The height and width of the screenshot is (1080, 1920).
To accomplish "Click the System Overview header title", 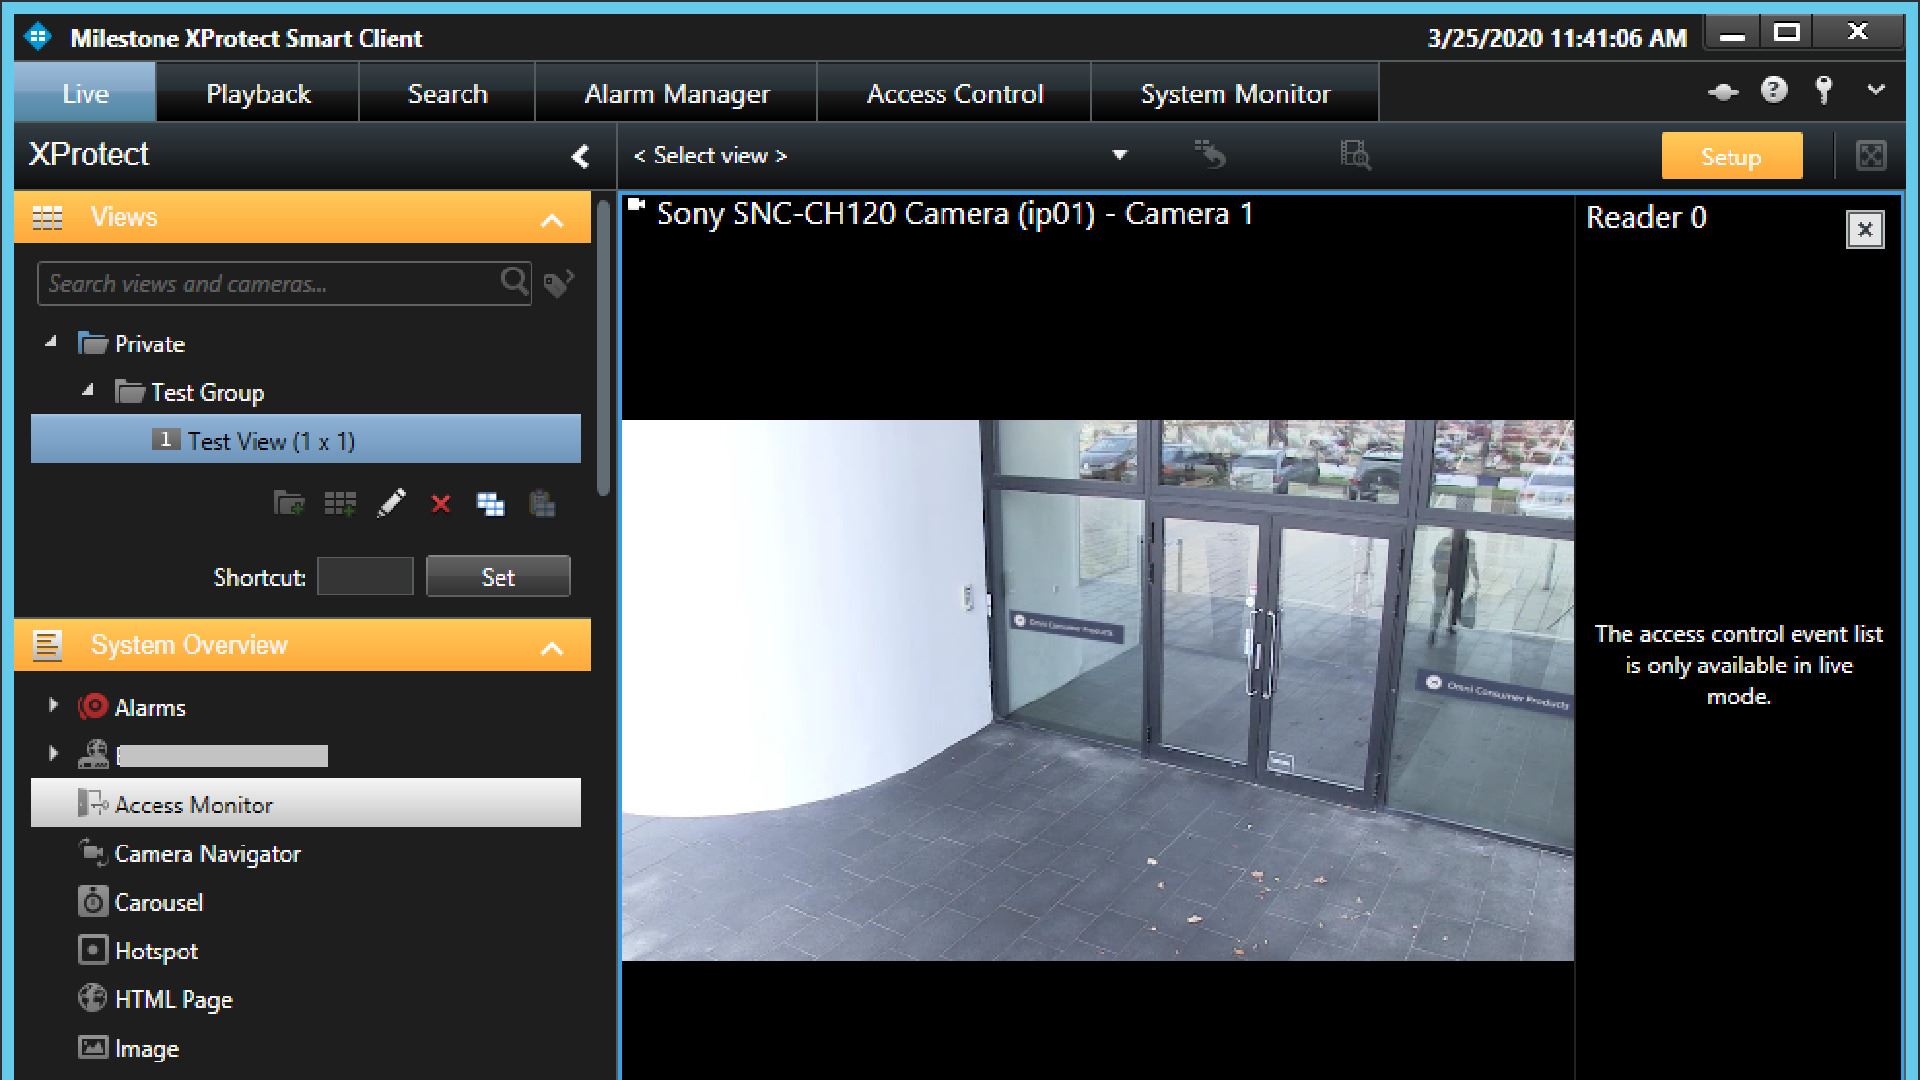I will tap(189, 645).
